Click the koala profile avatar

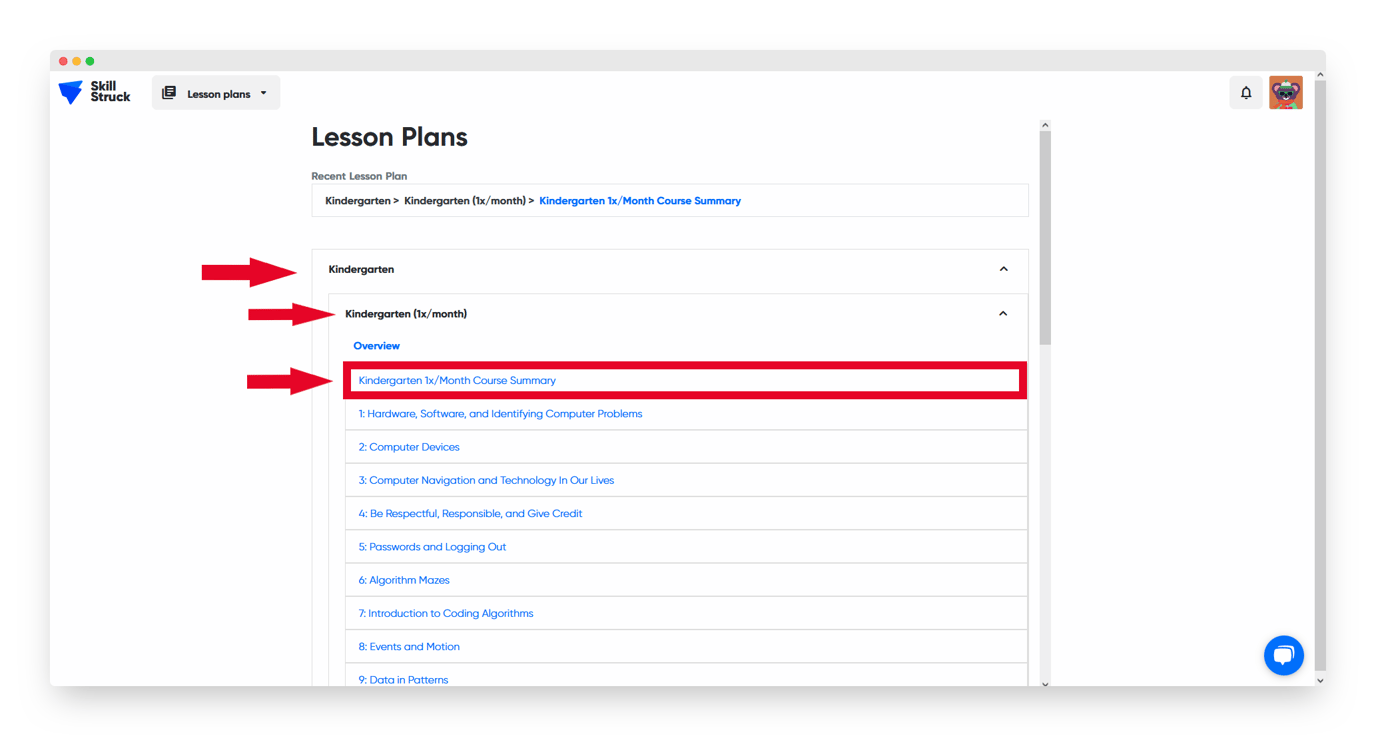tap(1286, 91)
